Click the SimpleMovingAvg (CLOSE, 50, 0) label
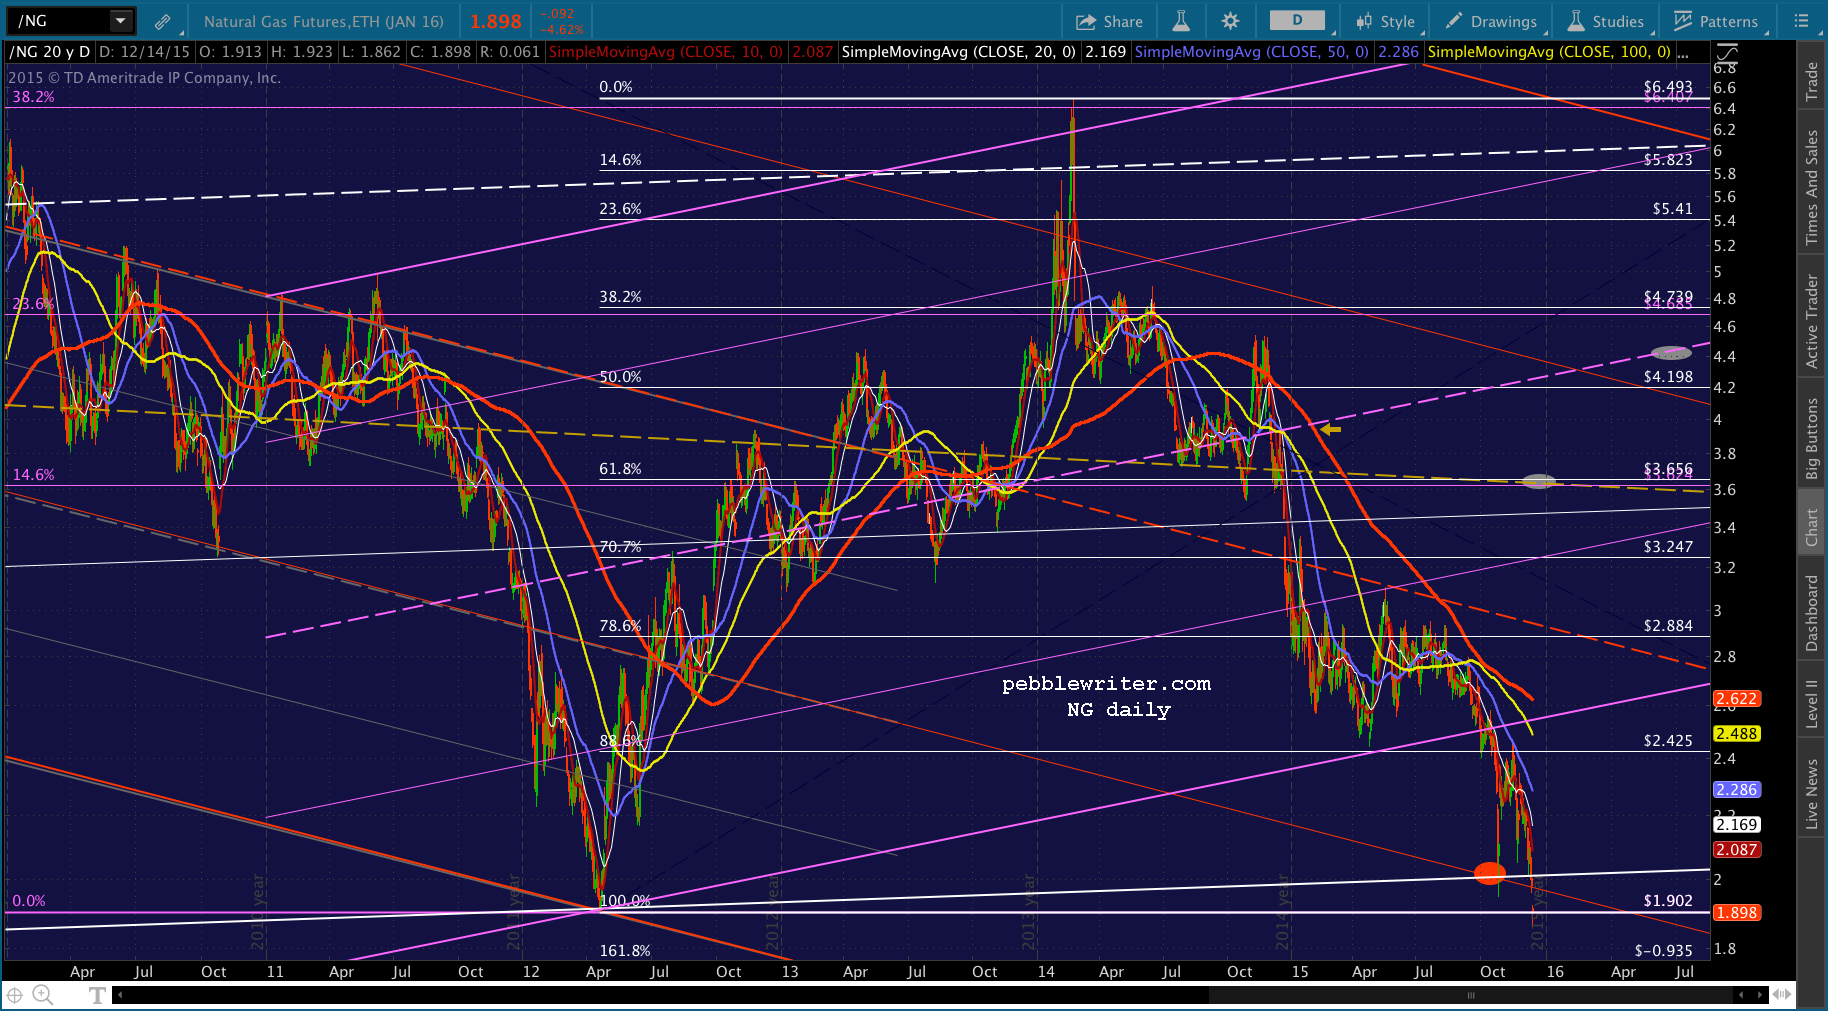Screen dimensions: 1828x1011 coord(1252,52)
